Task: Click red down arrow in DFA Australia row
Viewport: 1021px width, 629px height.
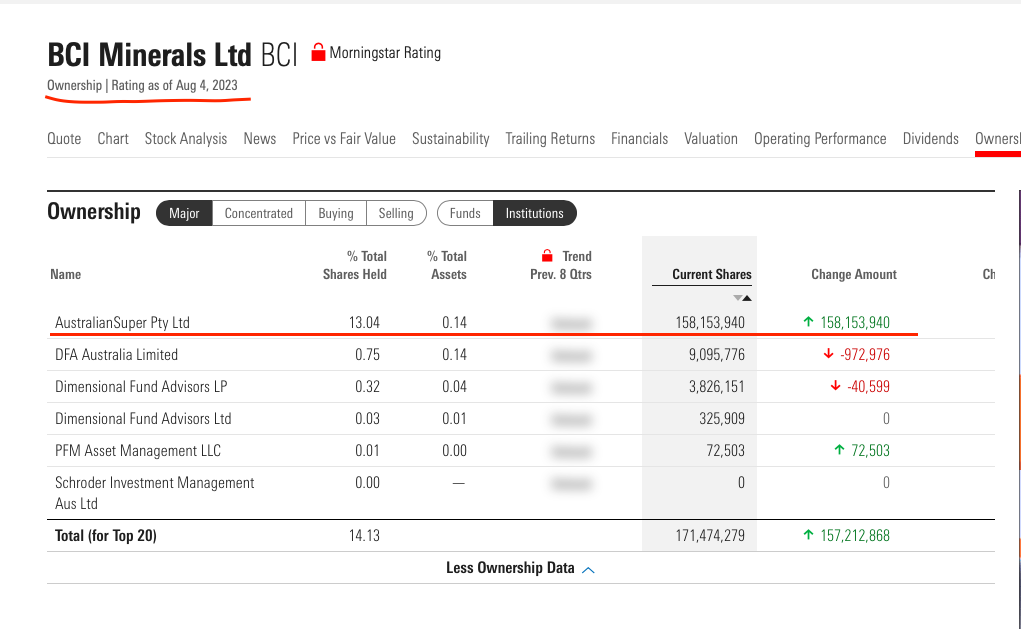Action: 828,354
